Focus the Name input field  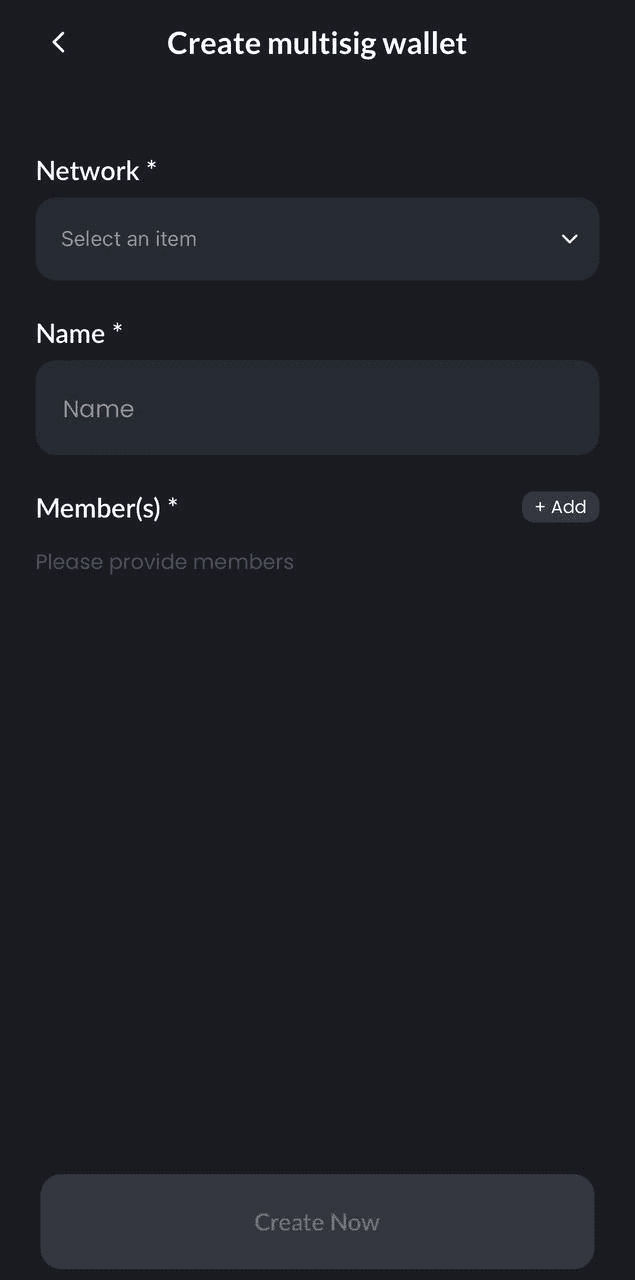tap(317, 408)
